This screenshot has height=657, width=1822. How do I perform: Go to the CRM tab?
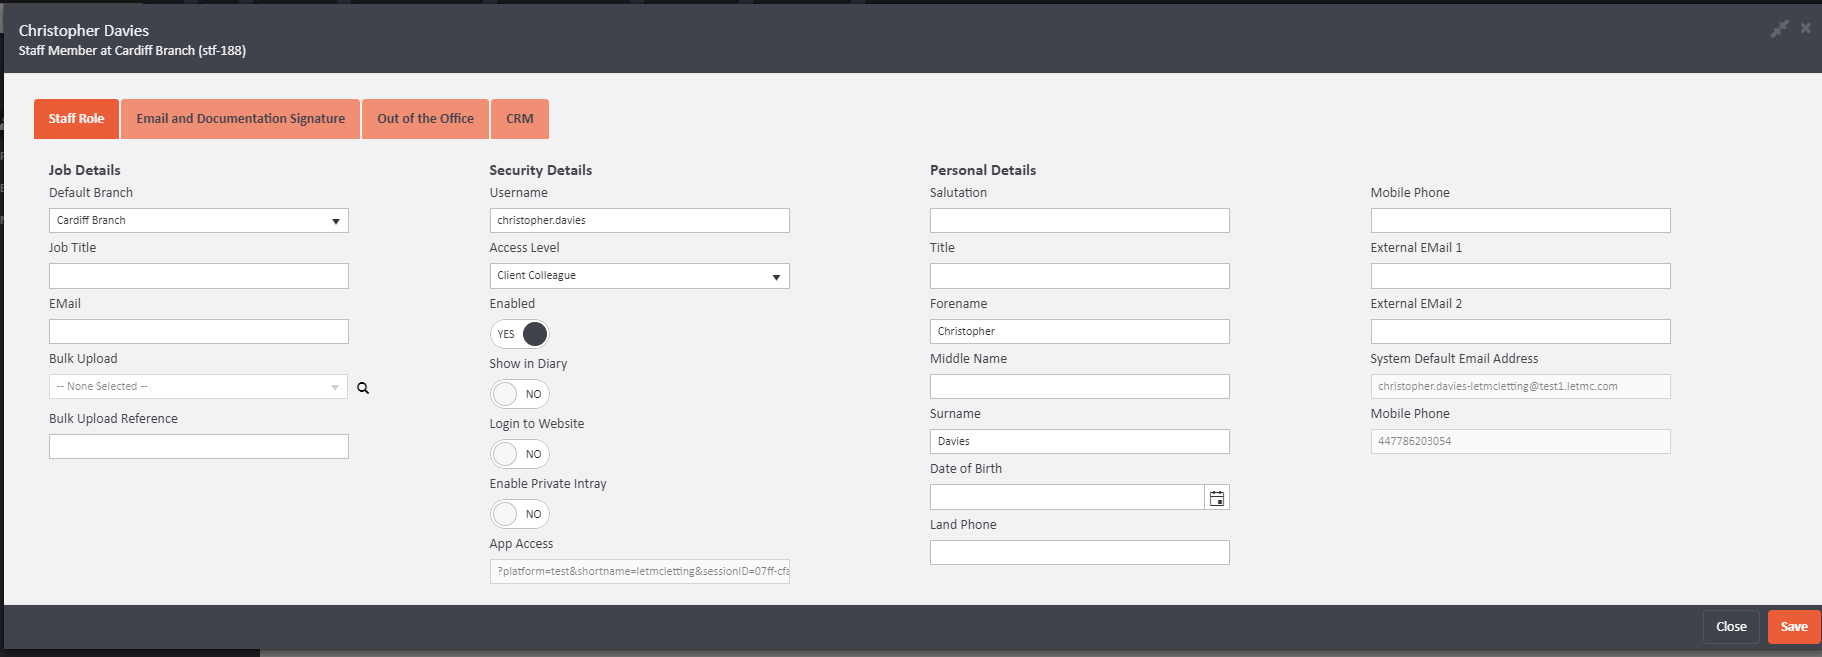519,119
